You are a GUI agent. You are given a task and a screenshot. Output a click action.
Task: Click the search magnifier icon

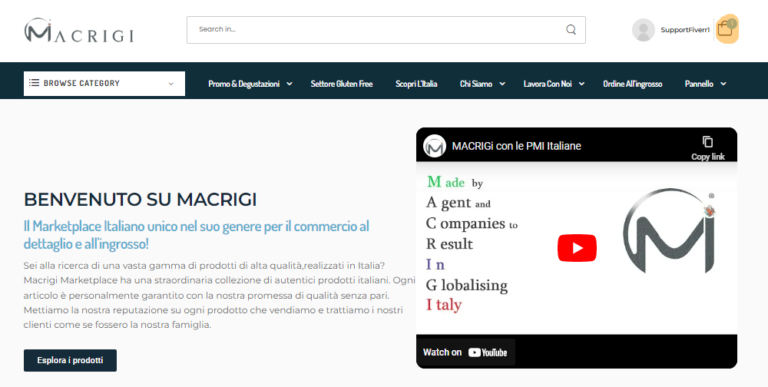click(x=571, y=30)
